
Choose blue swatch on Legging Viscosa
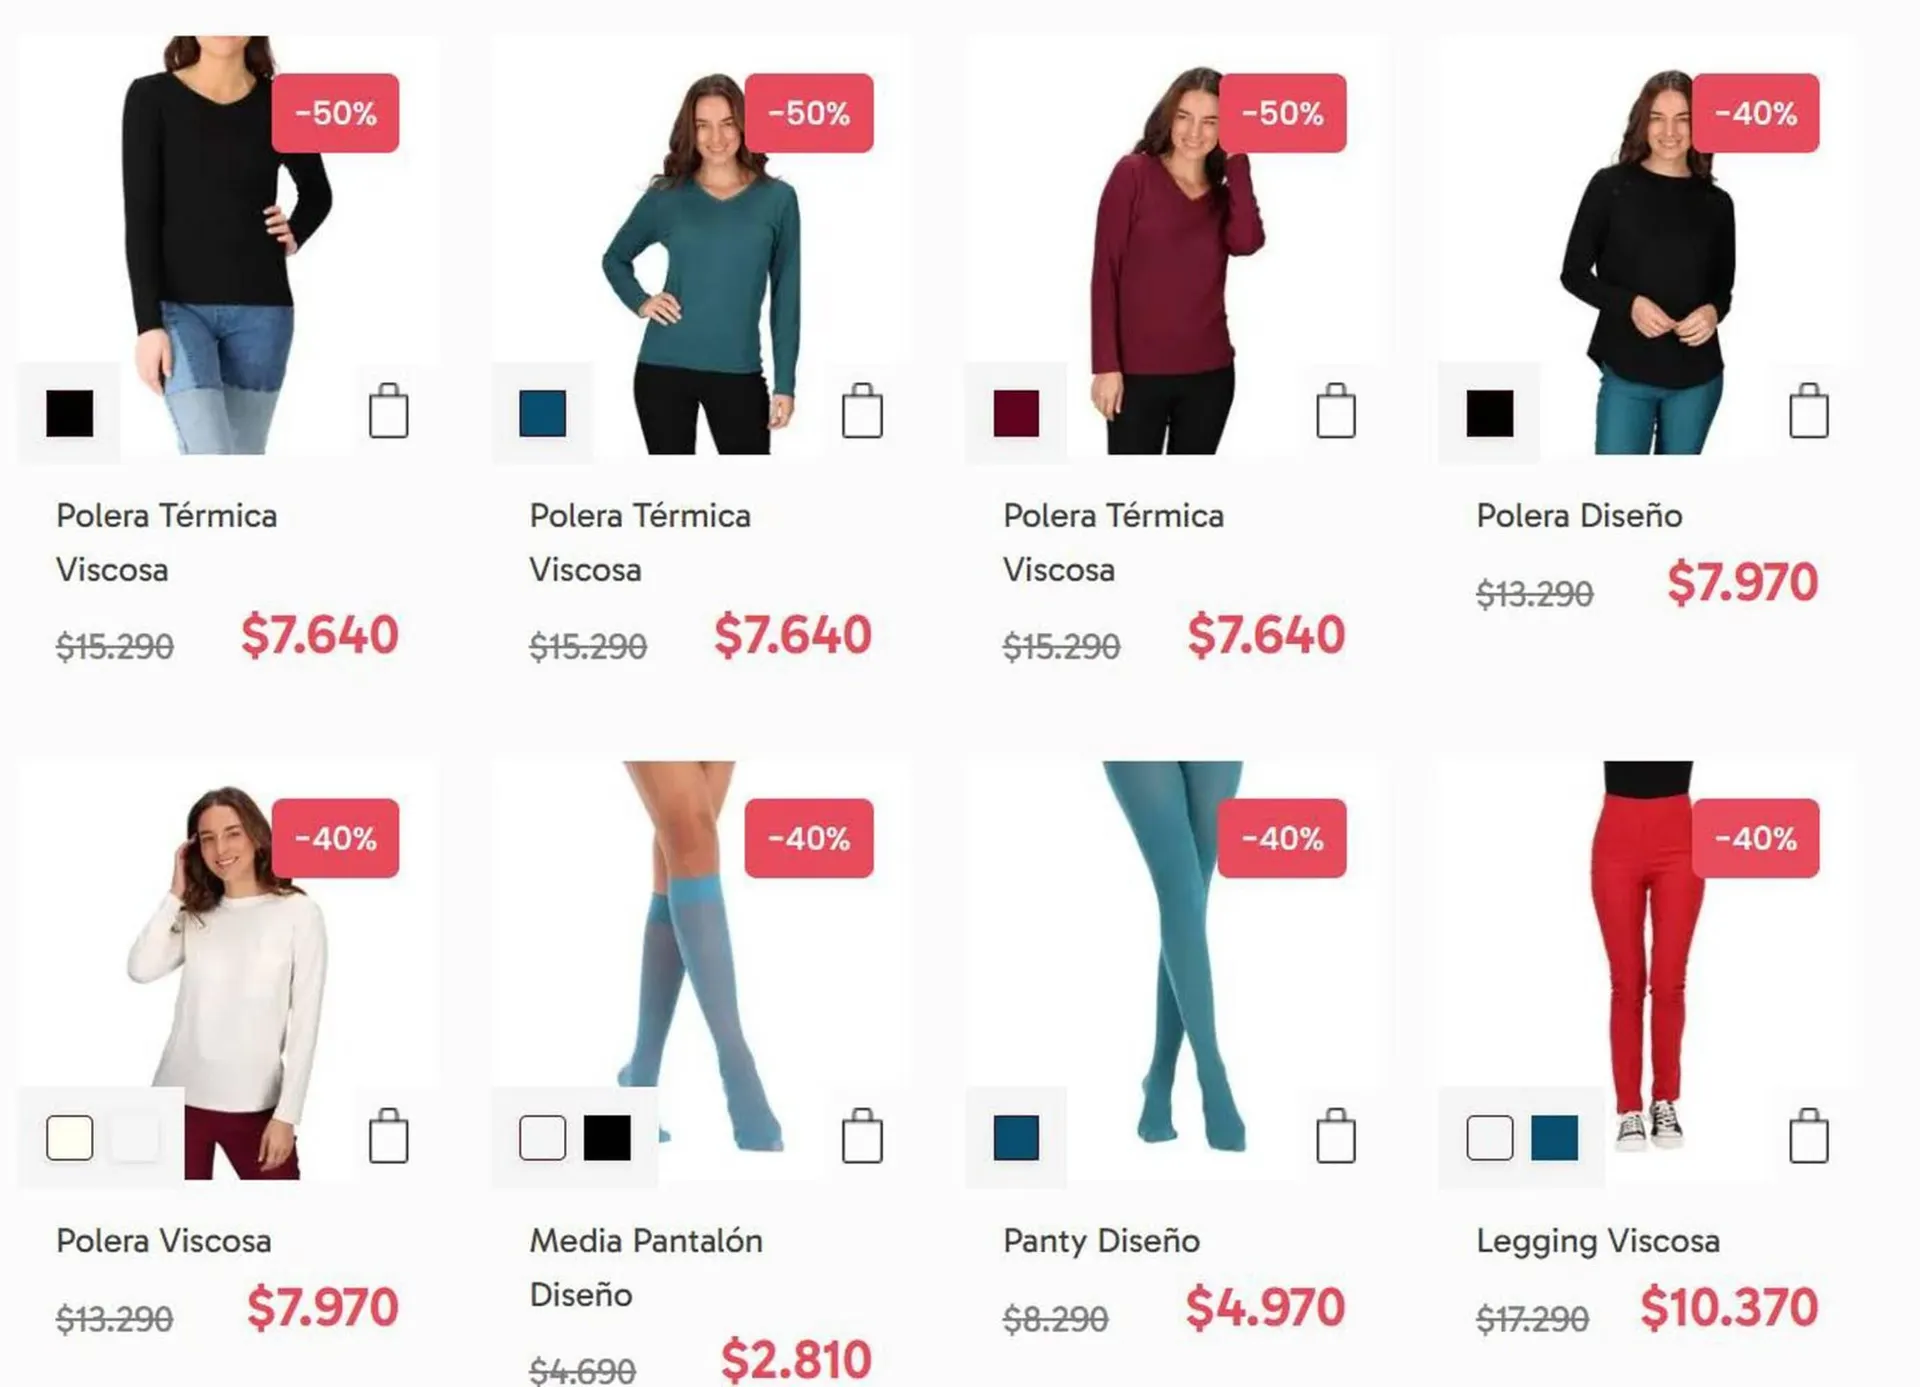pyautogui.click(x=1554, y=1138)
